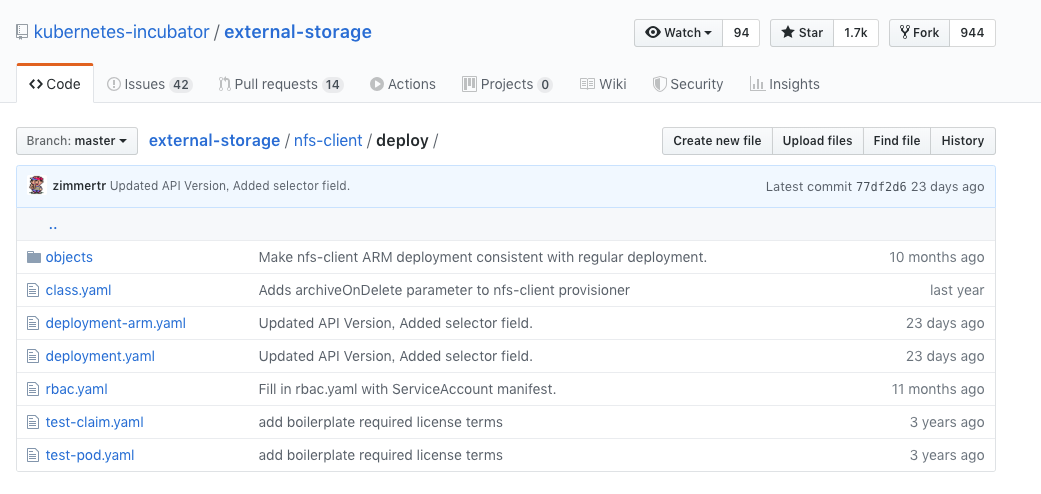Click the repository book icon
The image size is (1041, 494).
(22, 32)
